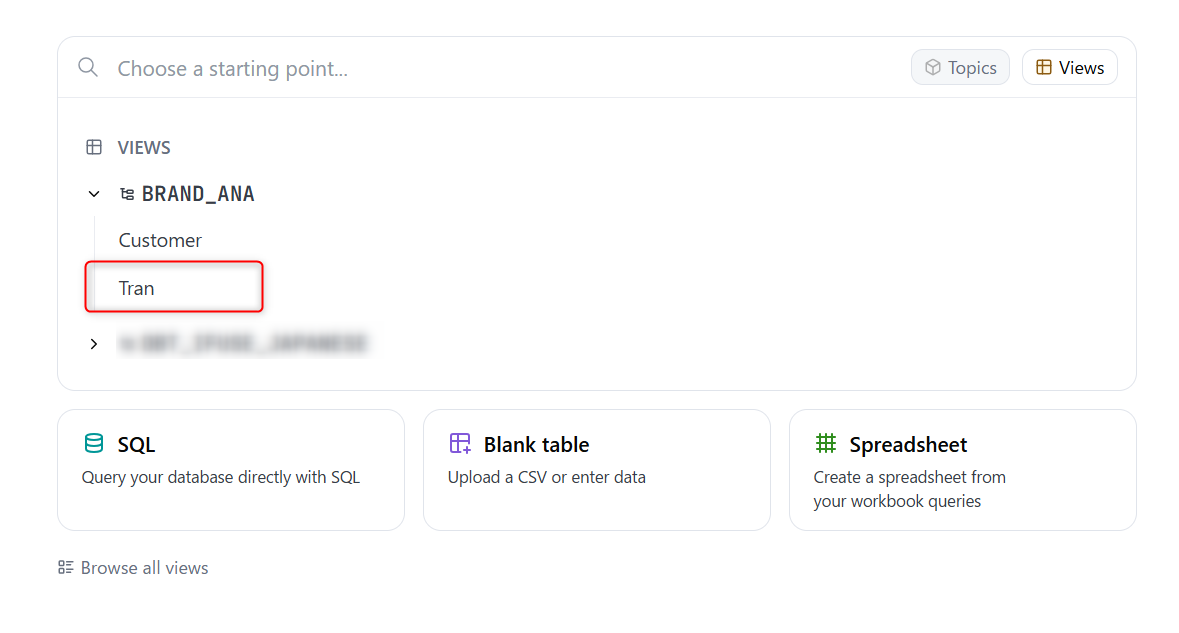Create a Spreadsheet from workbook queries

pos(962,470)
